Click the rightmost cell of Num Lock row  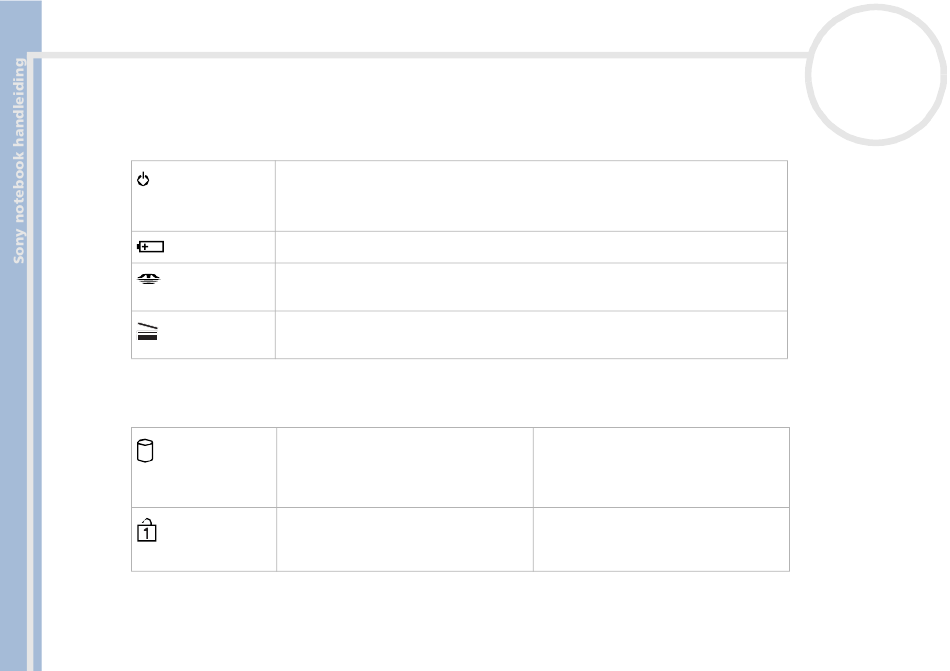(x=661, y=540)
